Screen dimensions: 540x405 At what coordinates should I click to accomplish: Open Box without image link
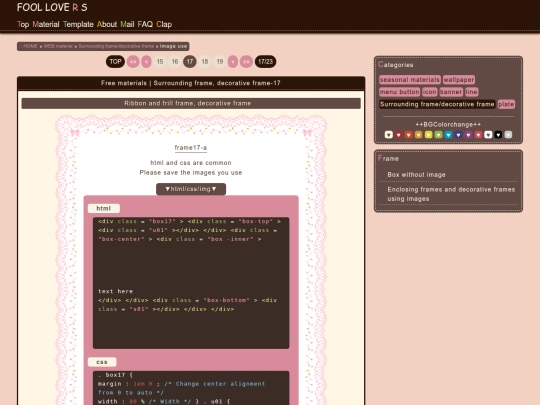pos(416,175)
